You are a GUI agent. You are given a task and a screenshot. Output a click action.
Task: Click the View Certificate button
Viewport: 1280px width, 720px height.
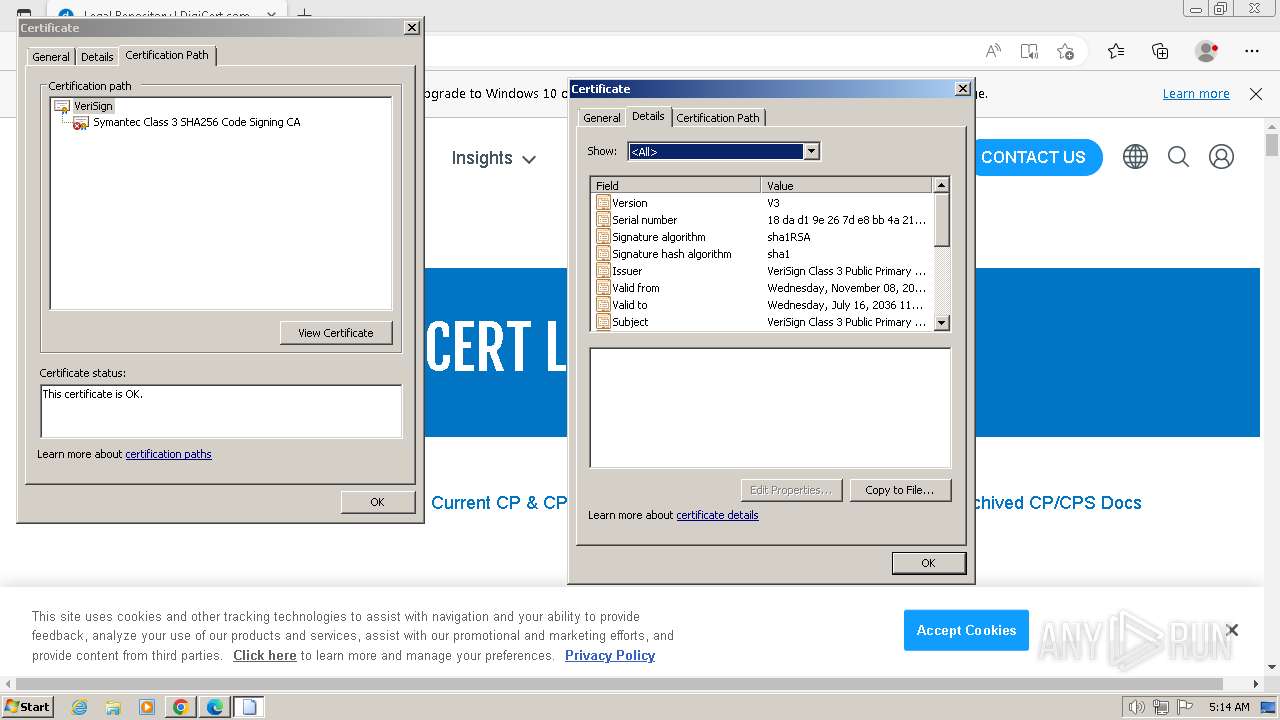[x=336, y=333]
